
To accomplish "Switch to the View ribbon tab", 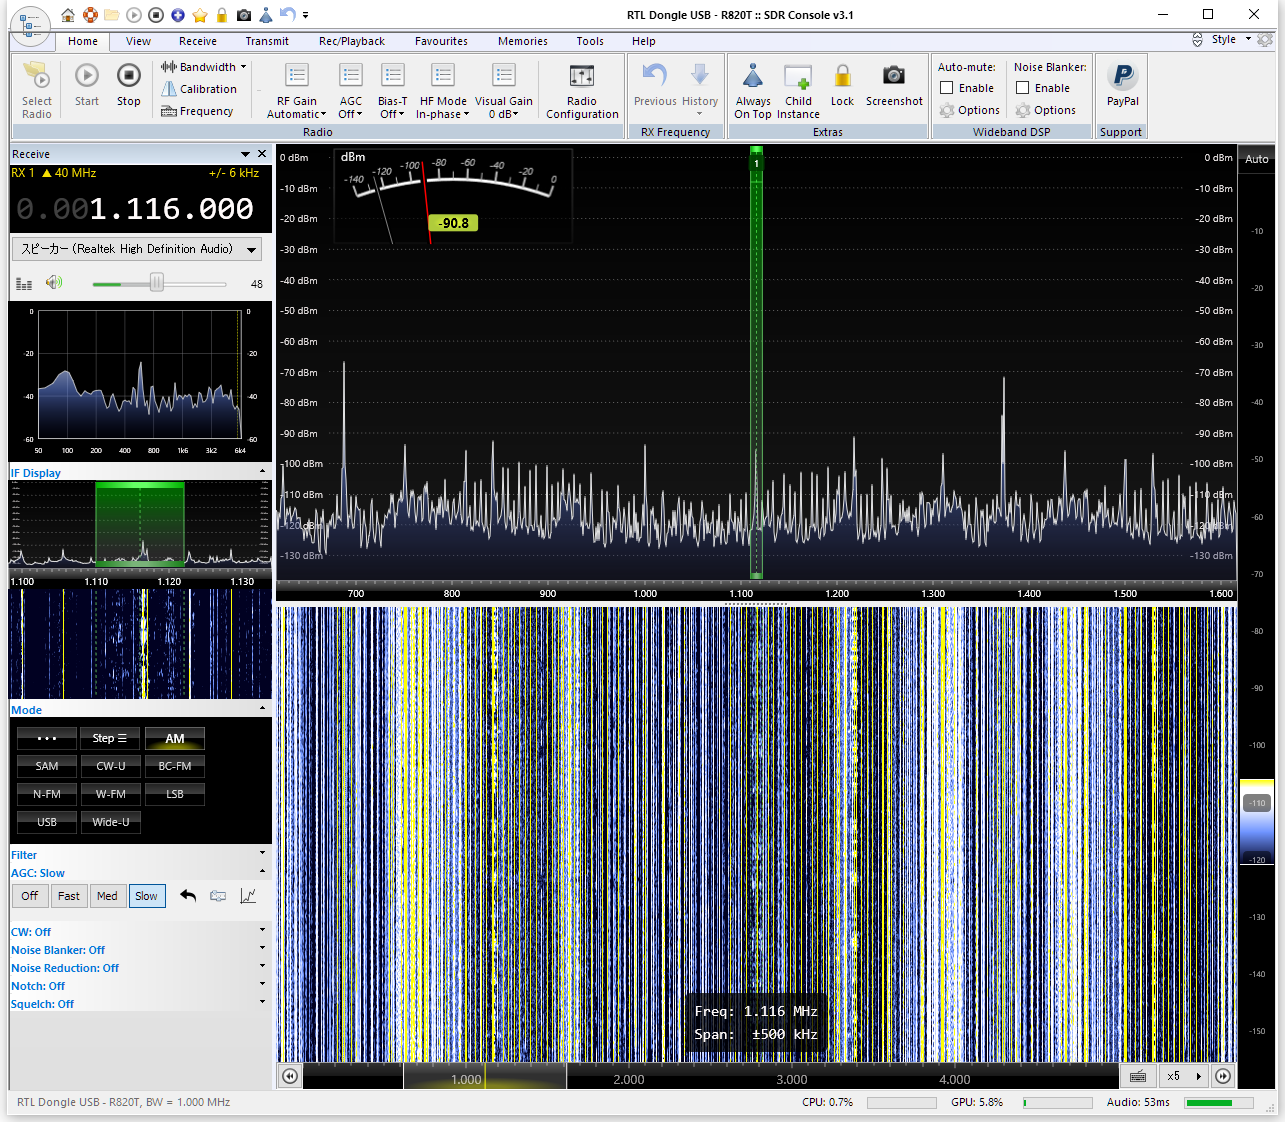I will pos(138,41).
